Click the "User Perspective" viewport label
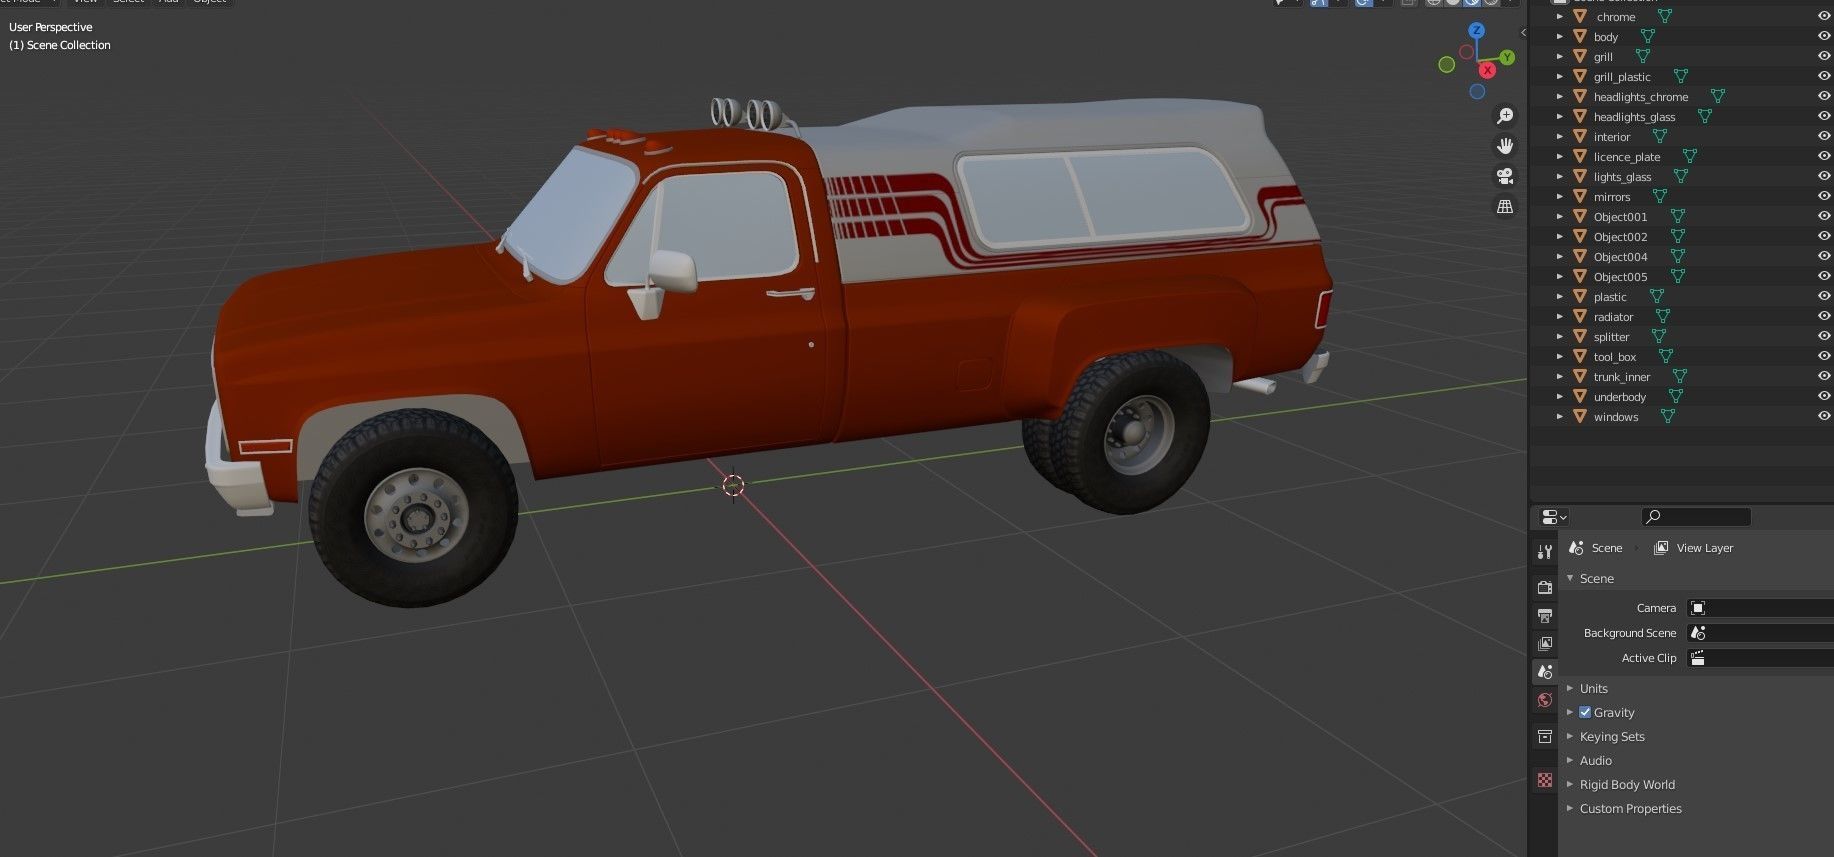 51,27
